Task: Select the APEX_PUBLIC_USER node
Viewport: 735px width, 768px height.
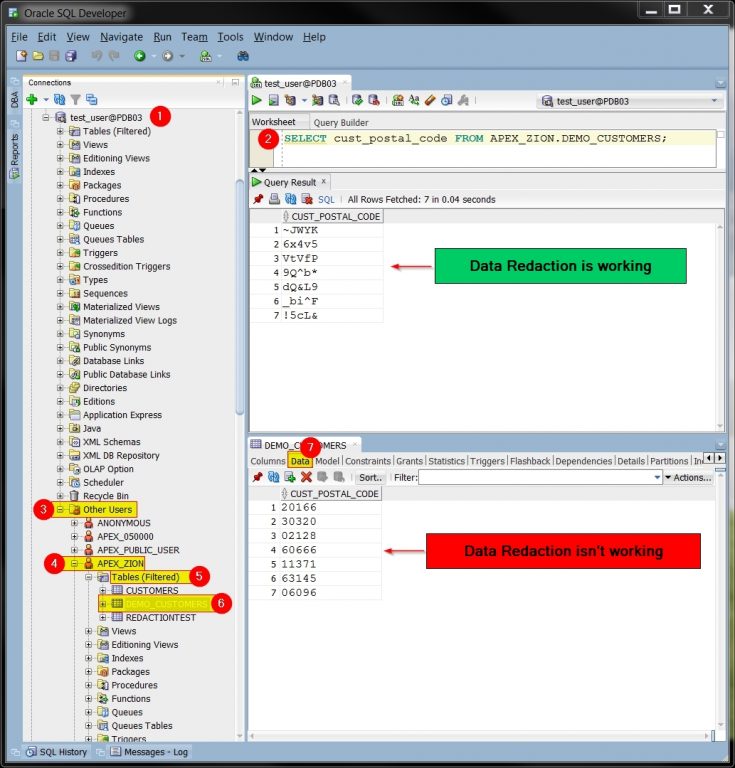Action: click(x=138, y=550)
